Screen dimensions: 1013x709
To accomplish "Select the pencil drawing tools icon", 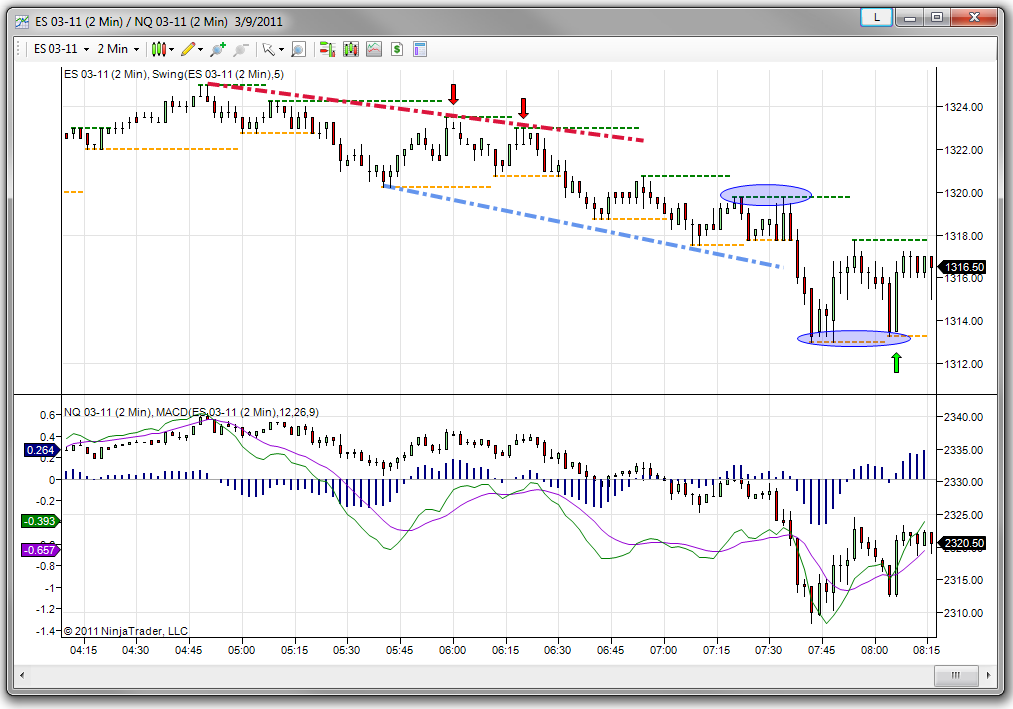I will coord(188,48).
